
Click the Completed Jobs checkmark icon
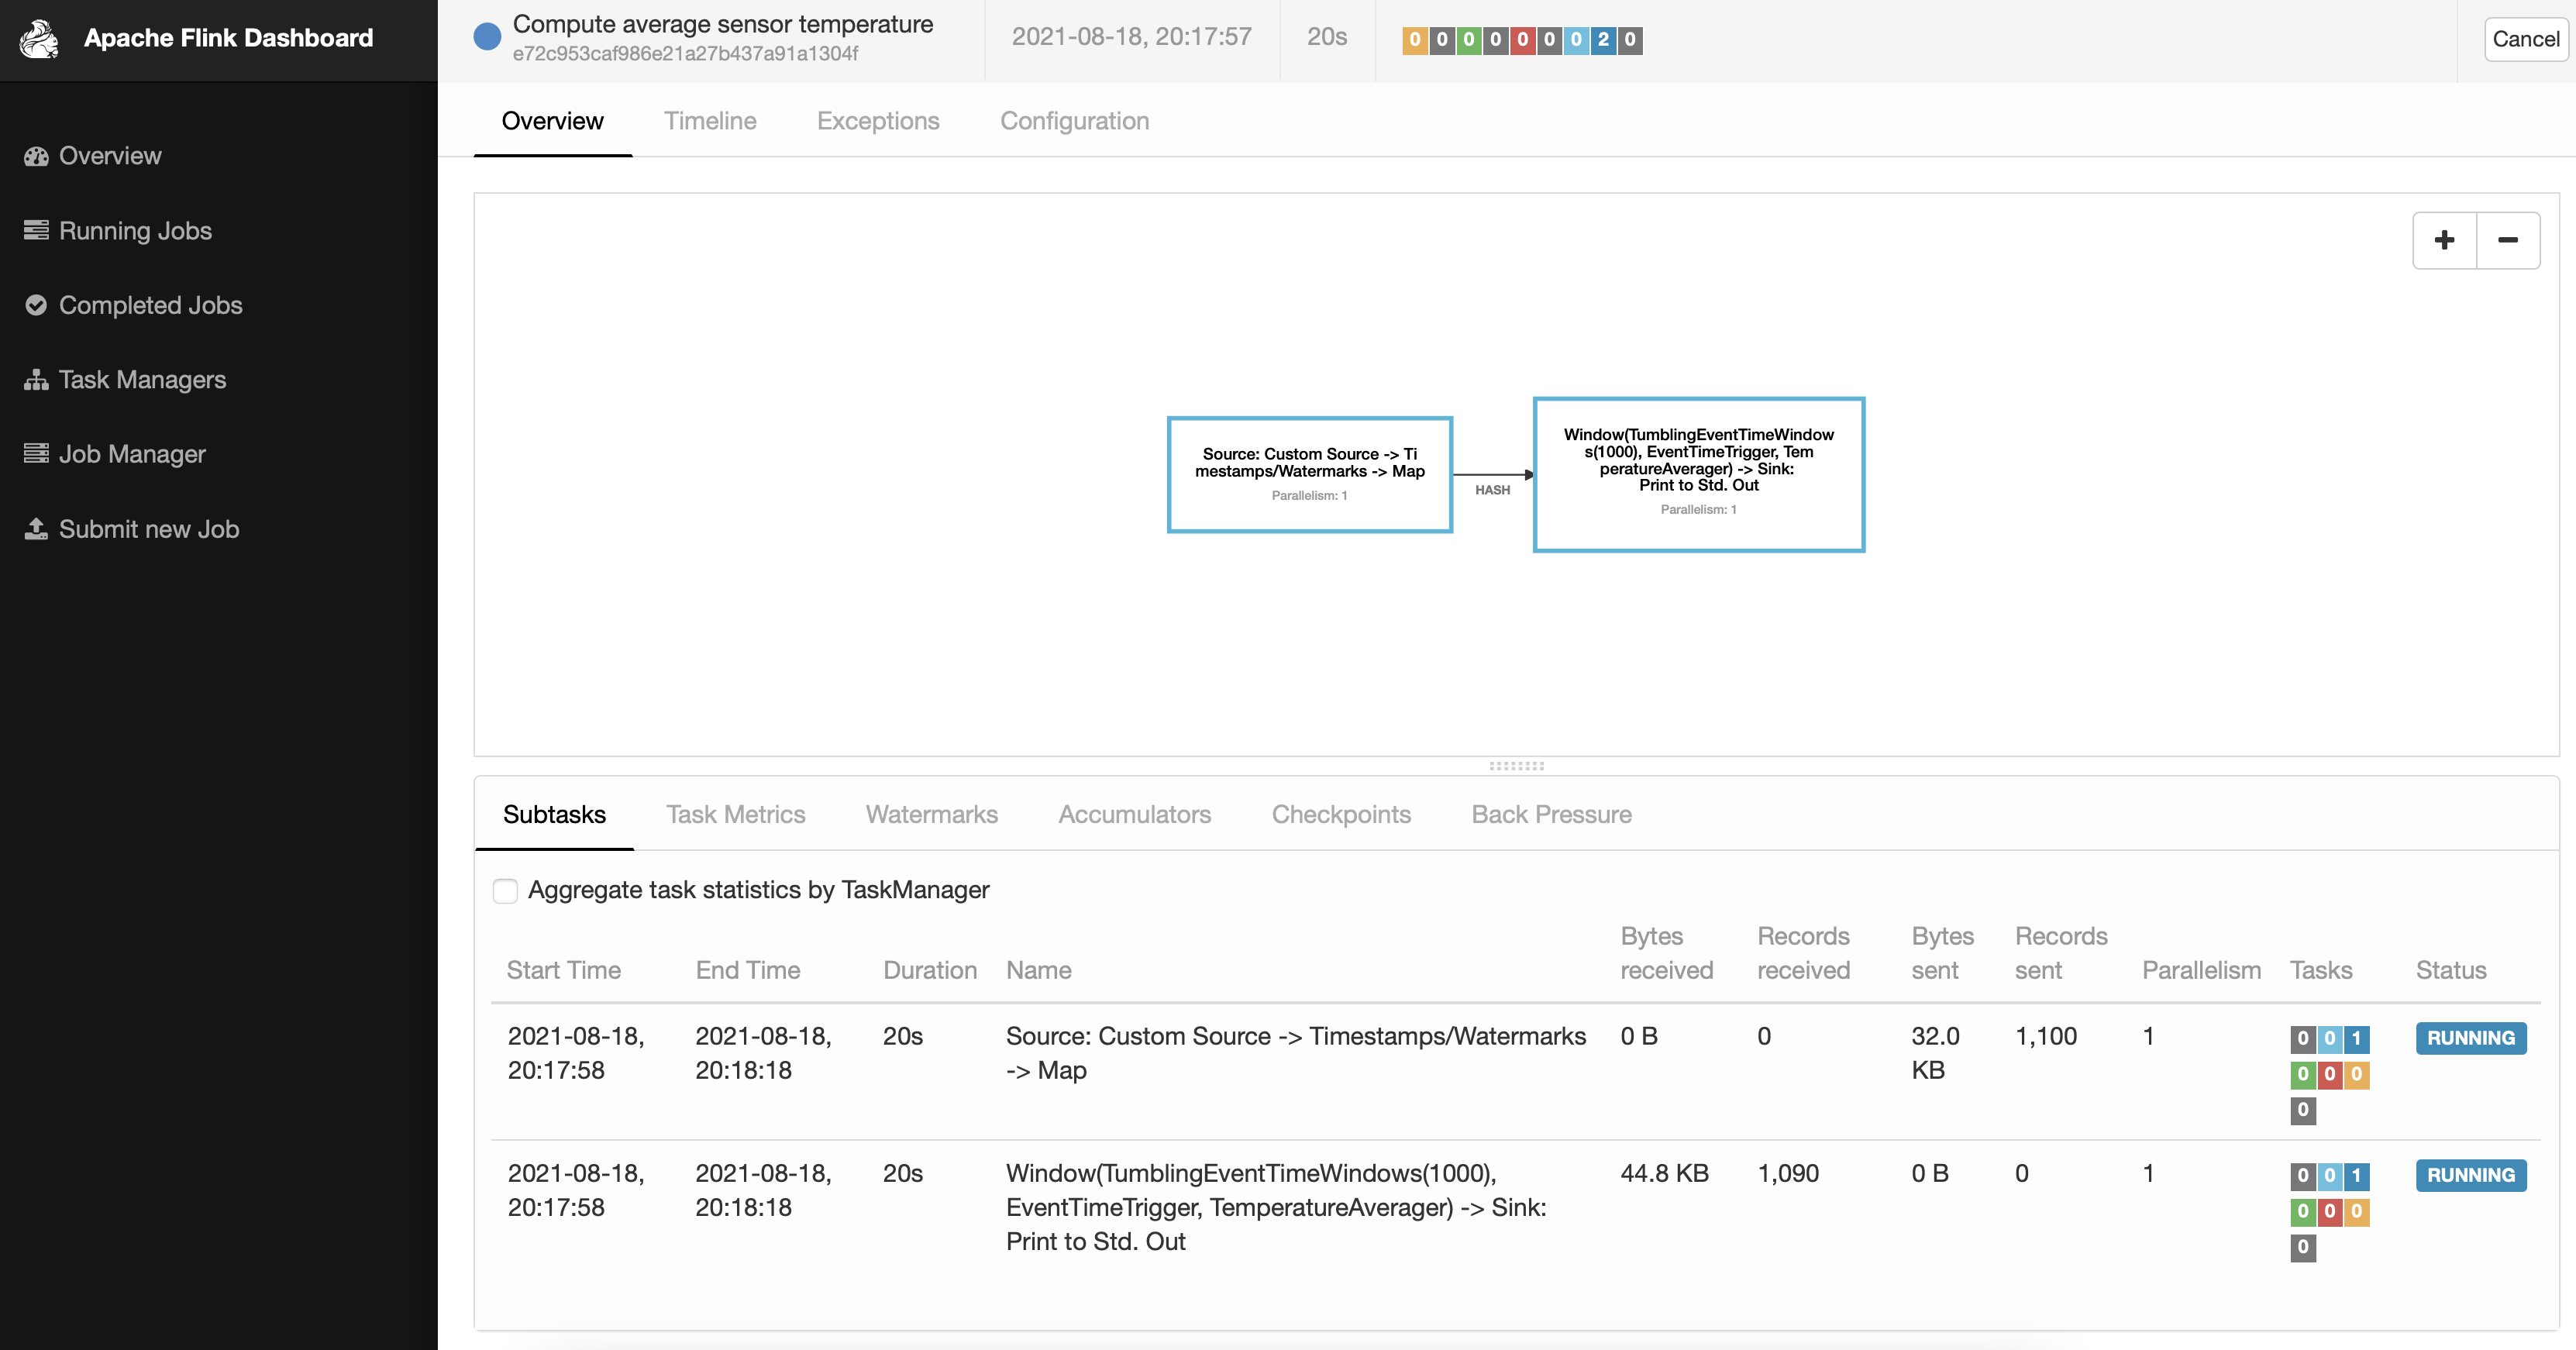coord(36,305)
